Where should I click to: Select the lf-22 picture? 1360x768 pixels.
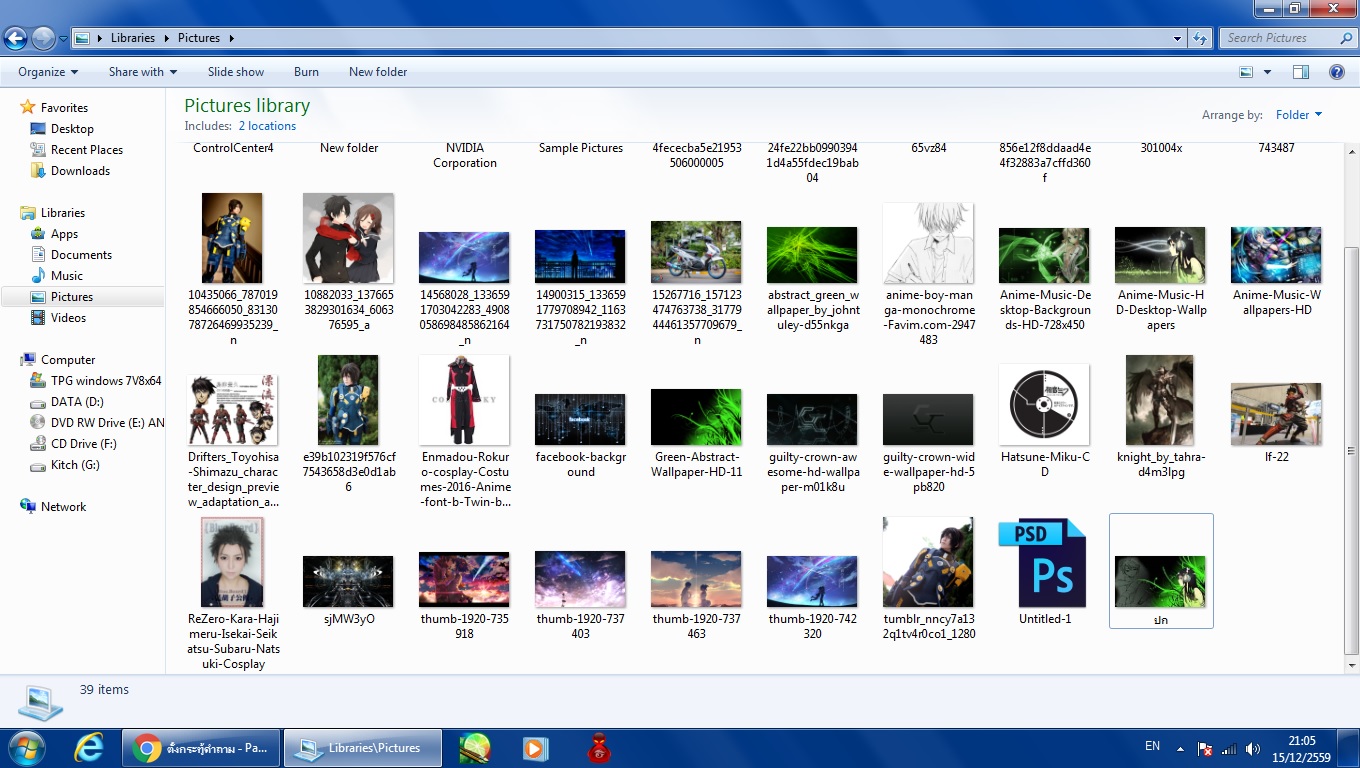tap(1277, 423)
